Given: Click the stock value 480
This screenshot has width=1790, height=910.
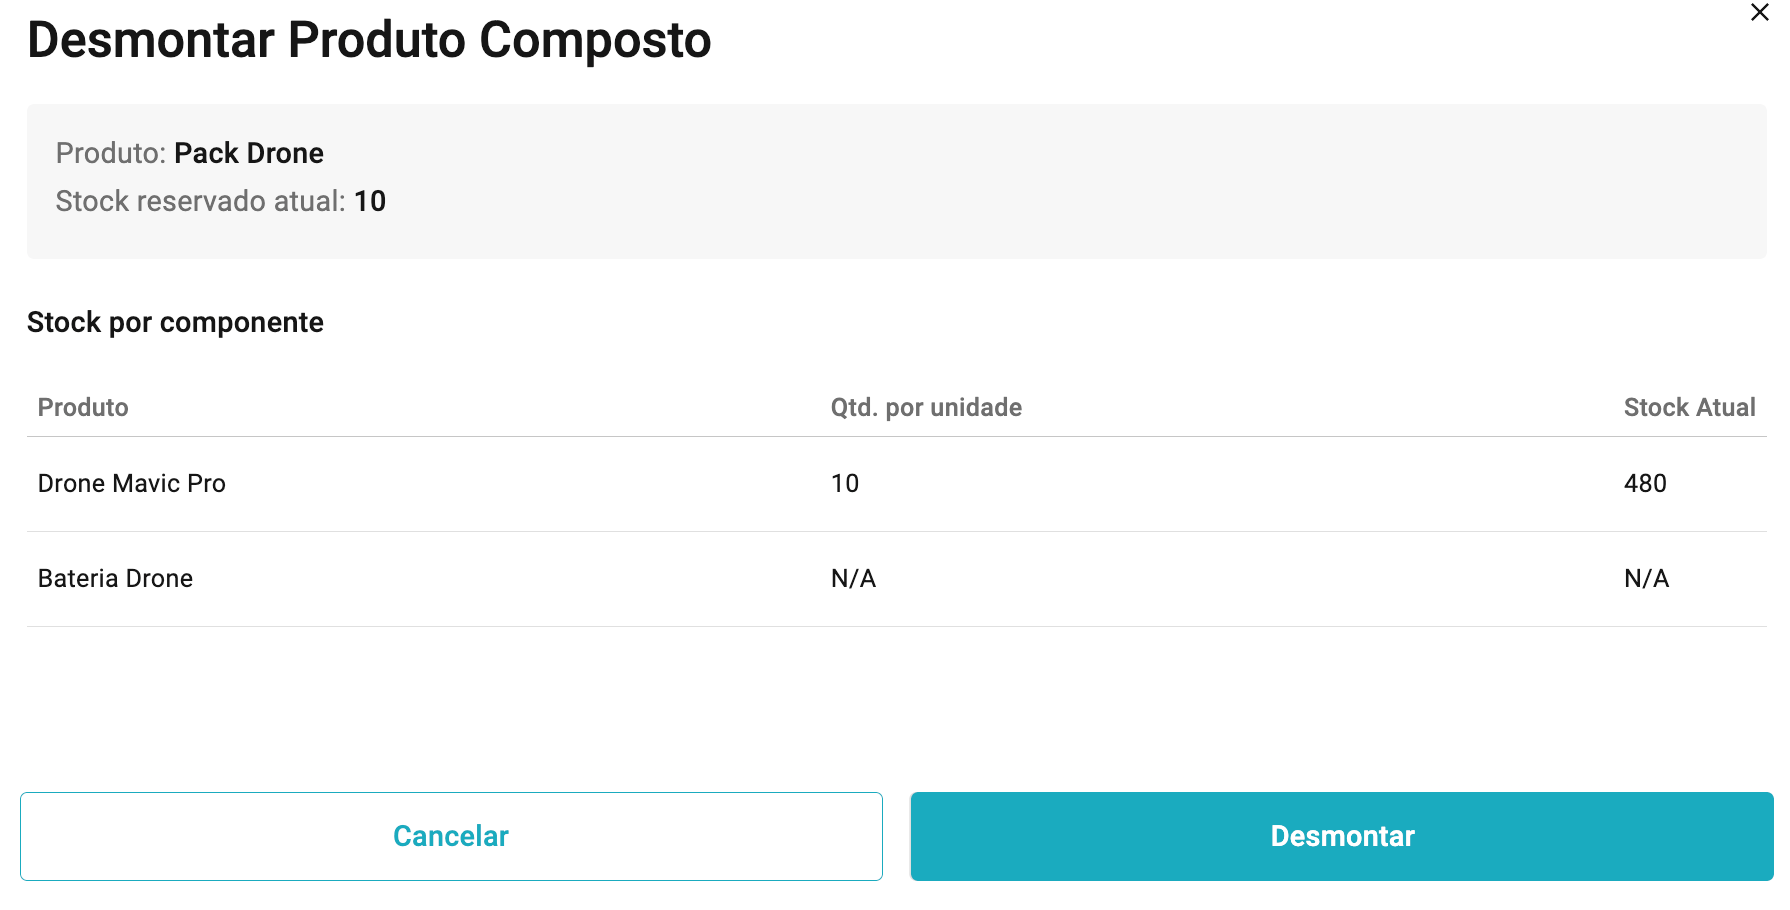Looking at the screenshot, I should (x=1645, y=484).
